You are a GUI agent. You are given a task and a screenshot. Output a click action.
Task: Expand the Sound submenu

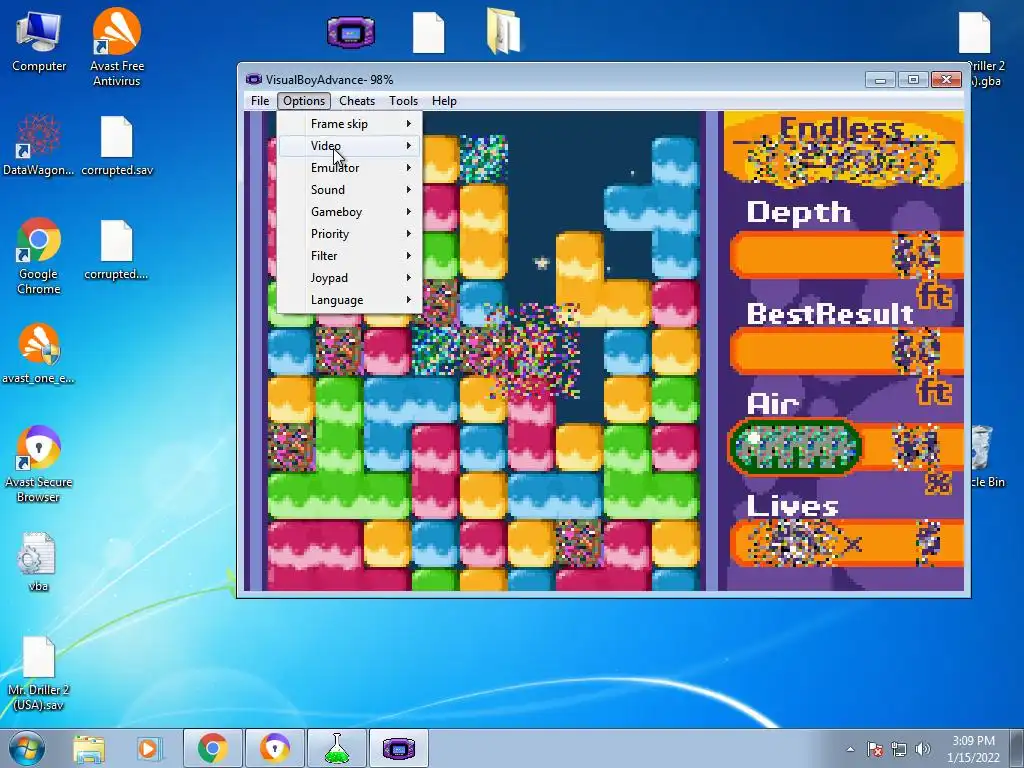(x=350, y=189)
